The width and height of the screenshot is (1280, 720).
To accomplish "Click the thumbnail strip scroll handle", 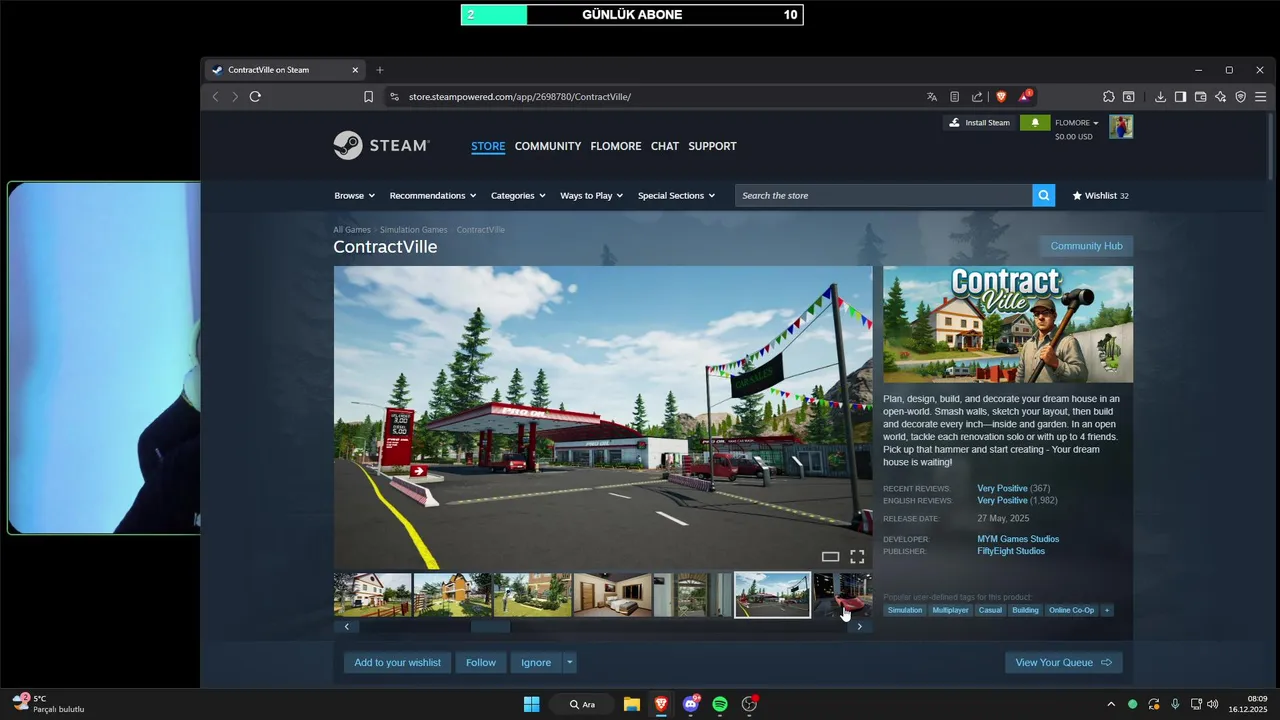I will point(490,627).
